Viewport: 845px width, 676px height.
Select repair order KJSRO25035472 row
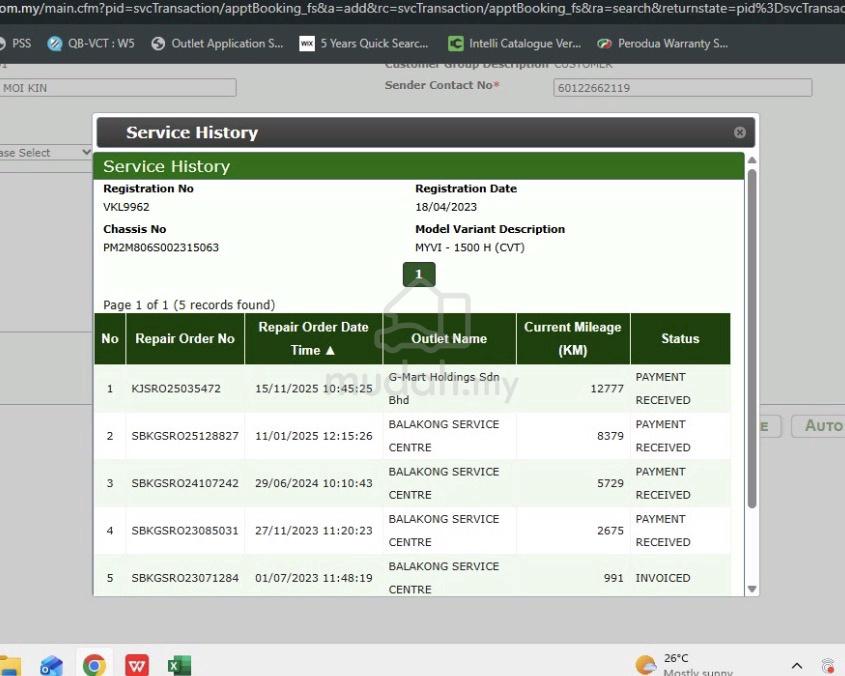point(176,388)
